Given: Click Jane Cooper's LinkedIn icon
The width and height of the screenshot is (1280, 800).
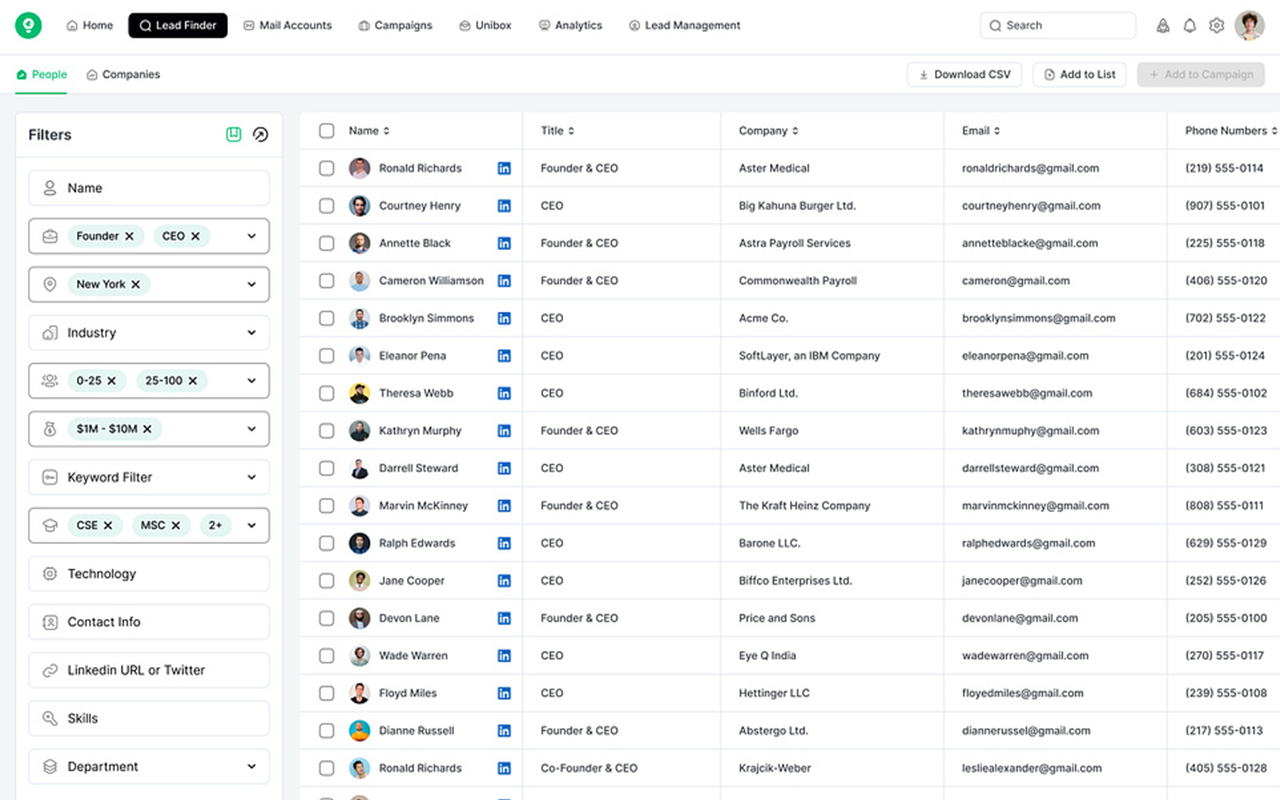Looking at the screenshot, I should pyautogui.click(x=504, y=580).
